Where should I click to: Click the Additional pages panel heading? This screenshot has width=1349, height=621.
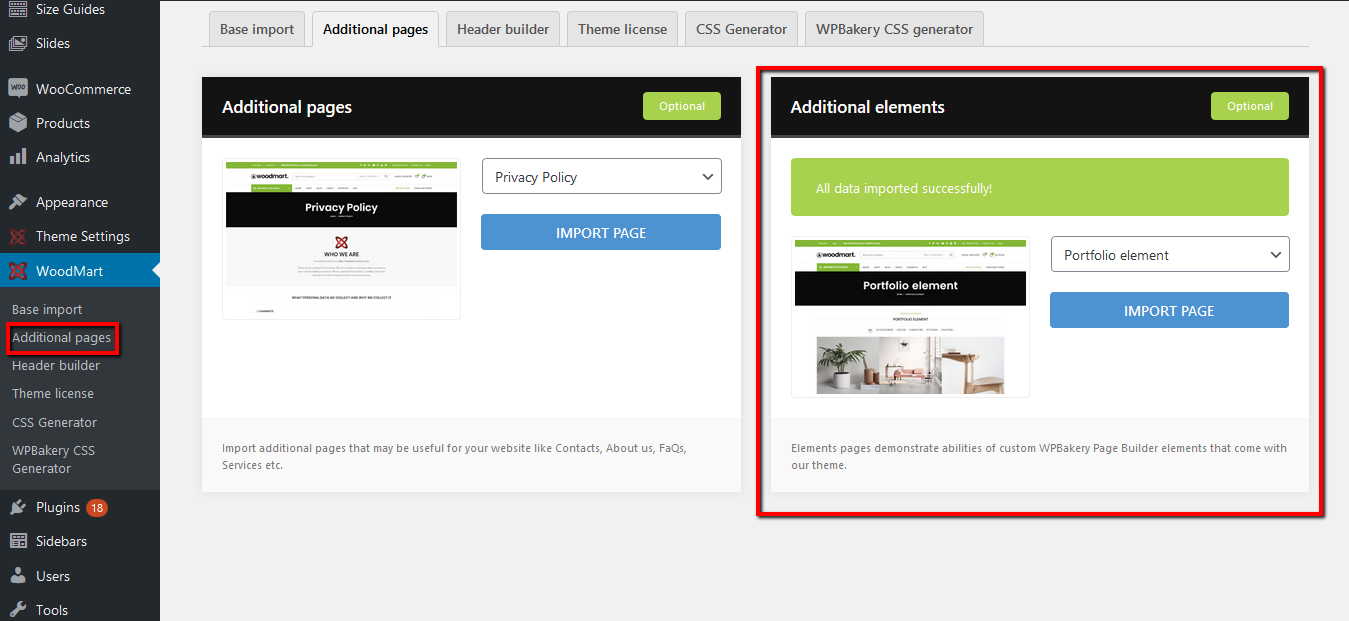pyautogui.click(x=287, y=107)
